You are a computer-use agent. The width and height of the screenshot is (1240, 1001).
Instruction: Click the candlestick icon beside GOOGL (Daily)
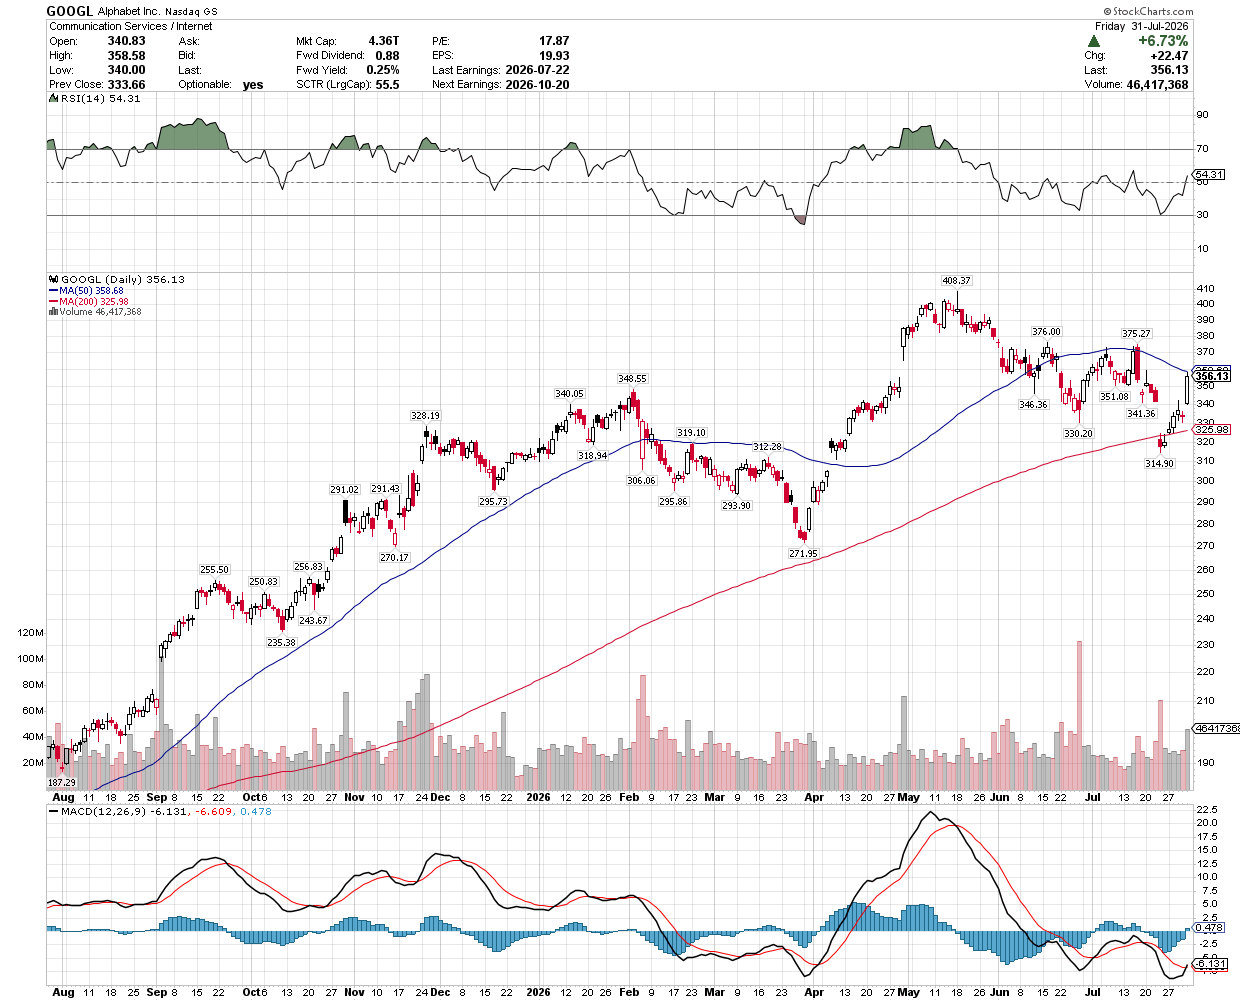[x=53, y=280]
